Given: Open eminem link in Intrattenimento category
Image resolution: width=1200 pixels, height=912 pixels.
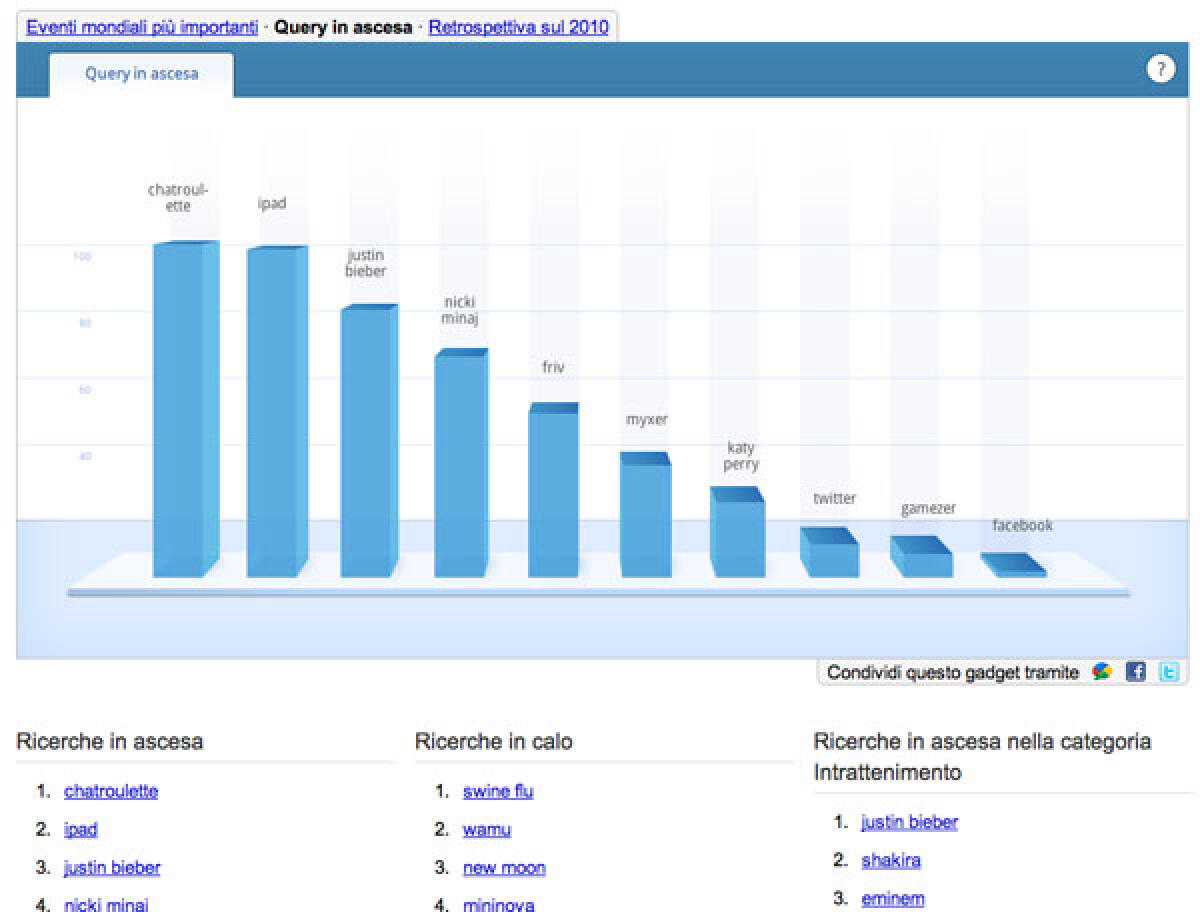Looking at the screenshot, I should pyautogui.click(x=893, y=898).
